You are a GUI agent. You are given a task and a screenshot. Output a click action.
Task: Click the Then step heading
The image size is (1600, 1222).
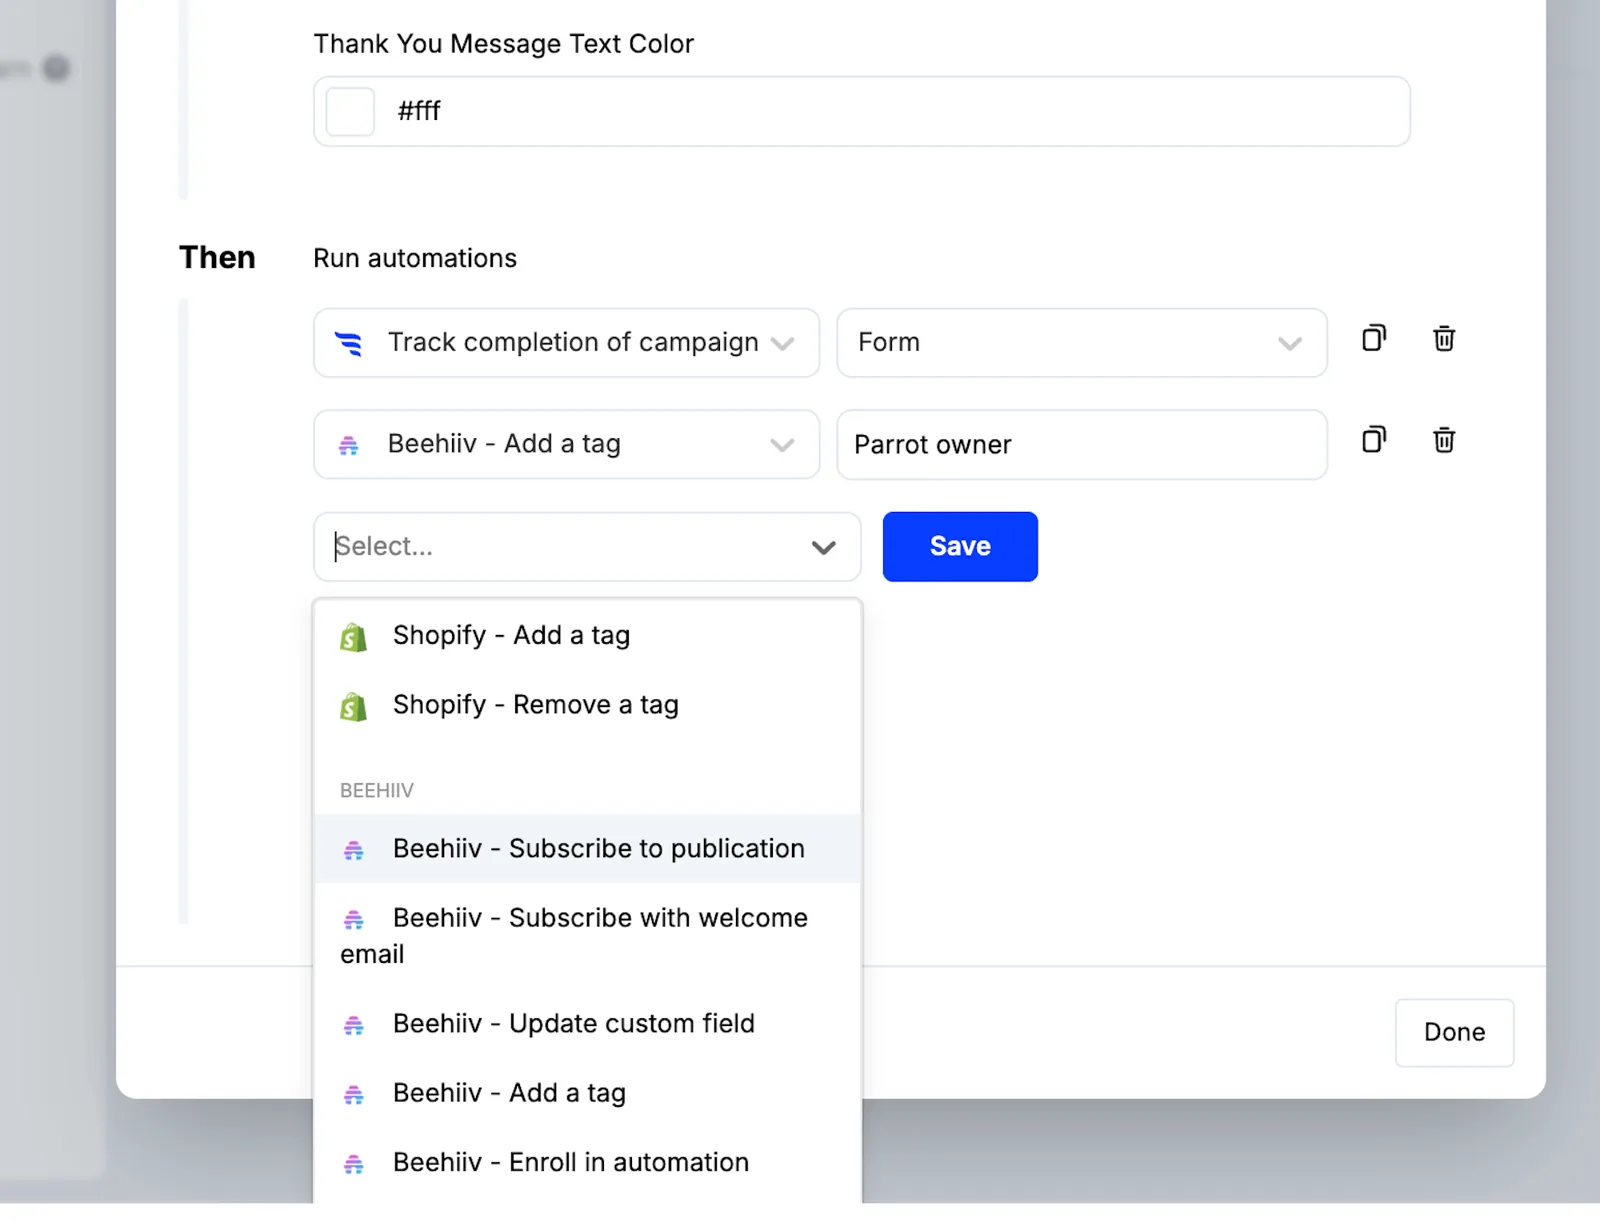(x=217, y=258)
